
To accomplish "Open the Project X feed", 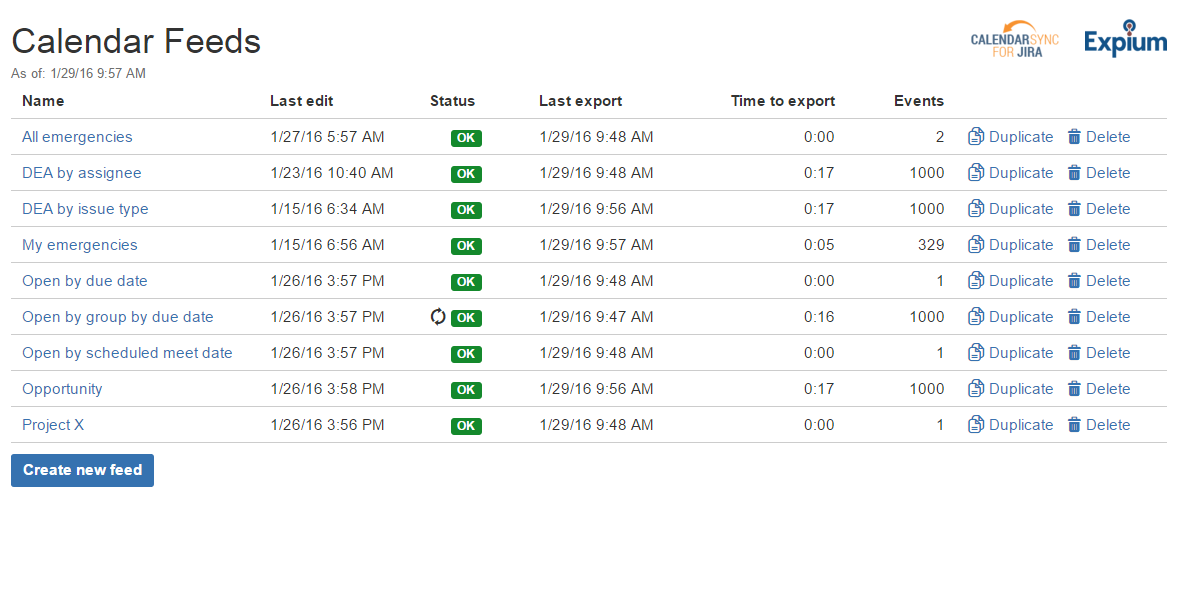I will tap(53, 426).
